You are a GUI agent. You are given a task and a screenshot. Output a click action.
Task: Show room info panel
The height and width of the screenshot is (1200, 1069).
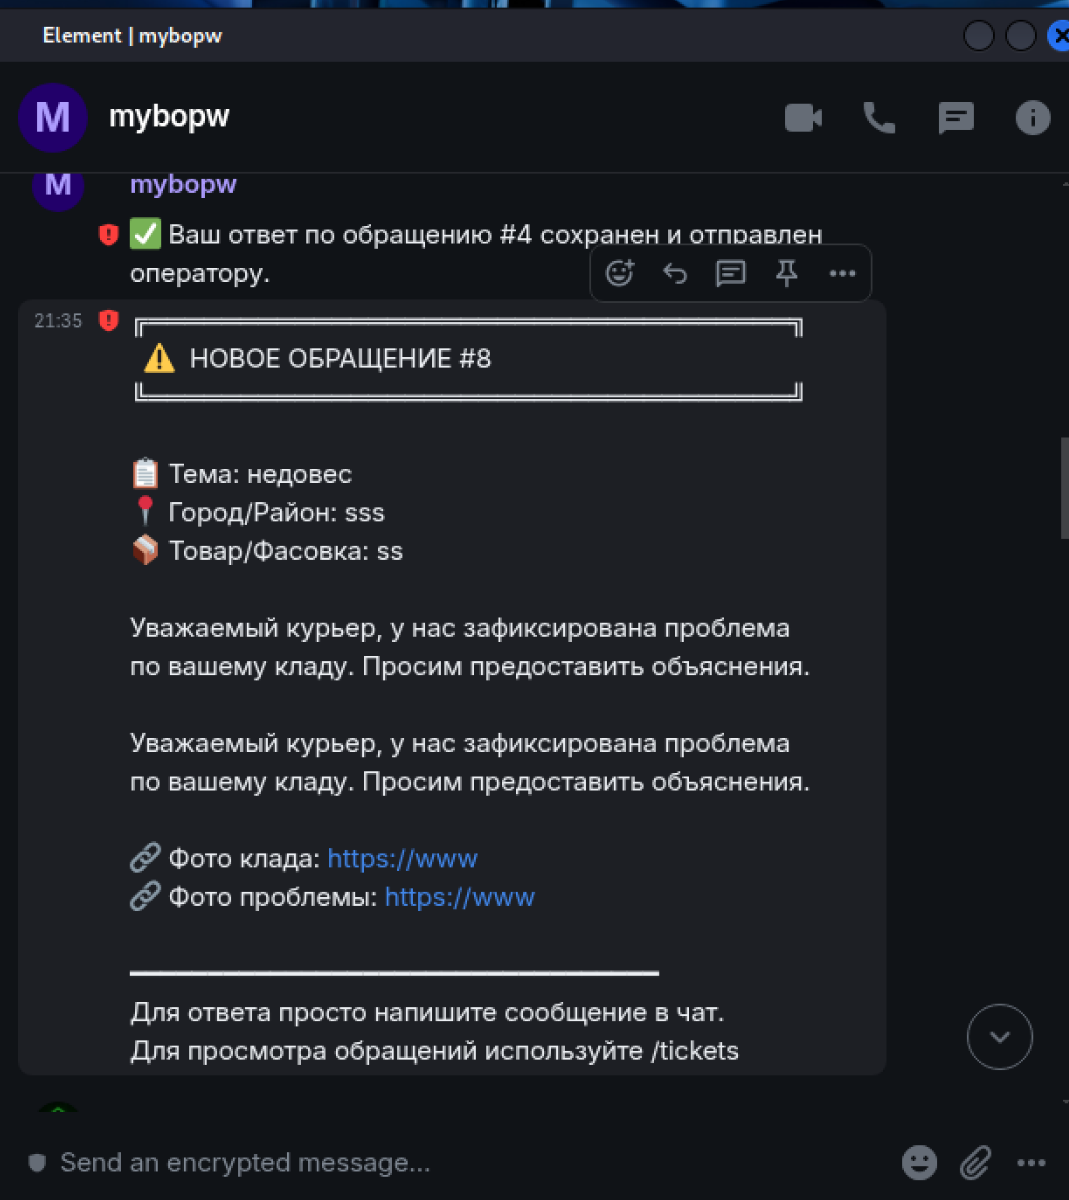tap(1032, 118)
